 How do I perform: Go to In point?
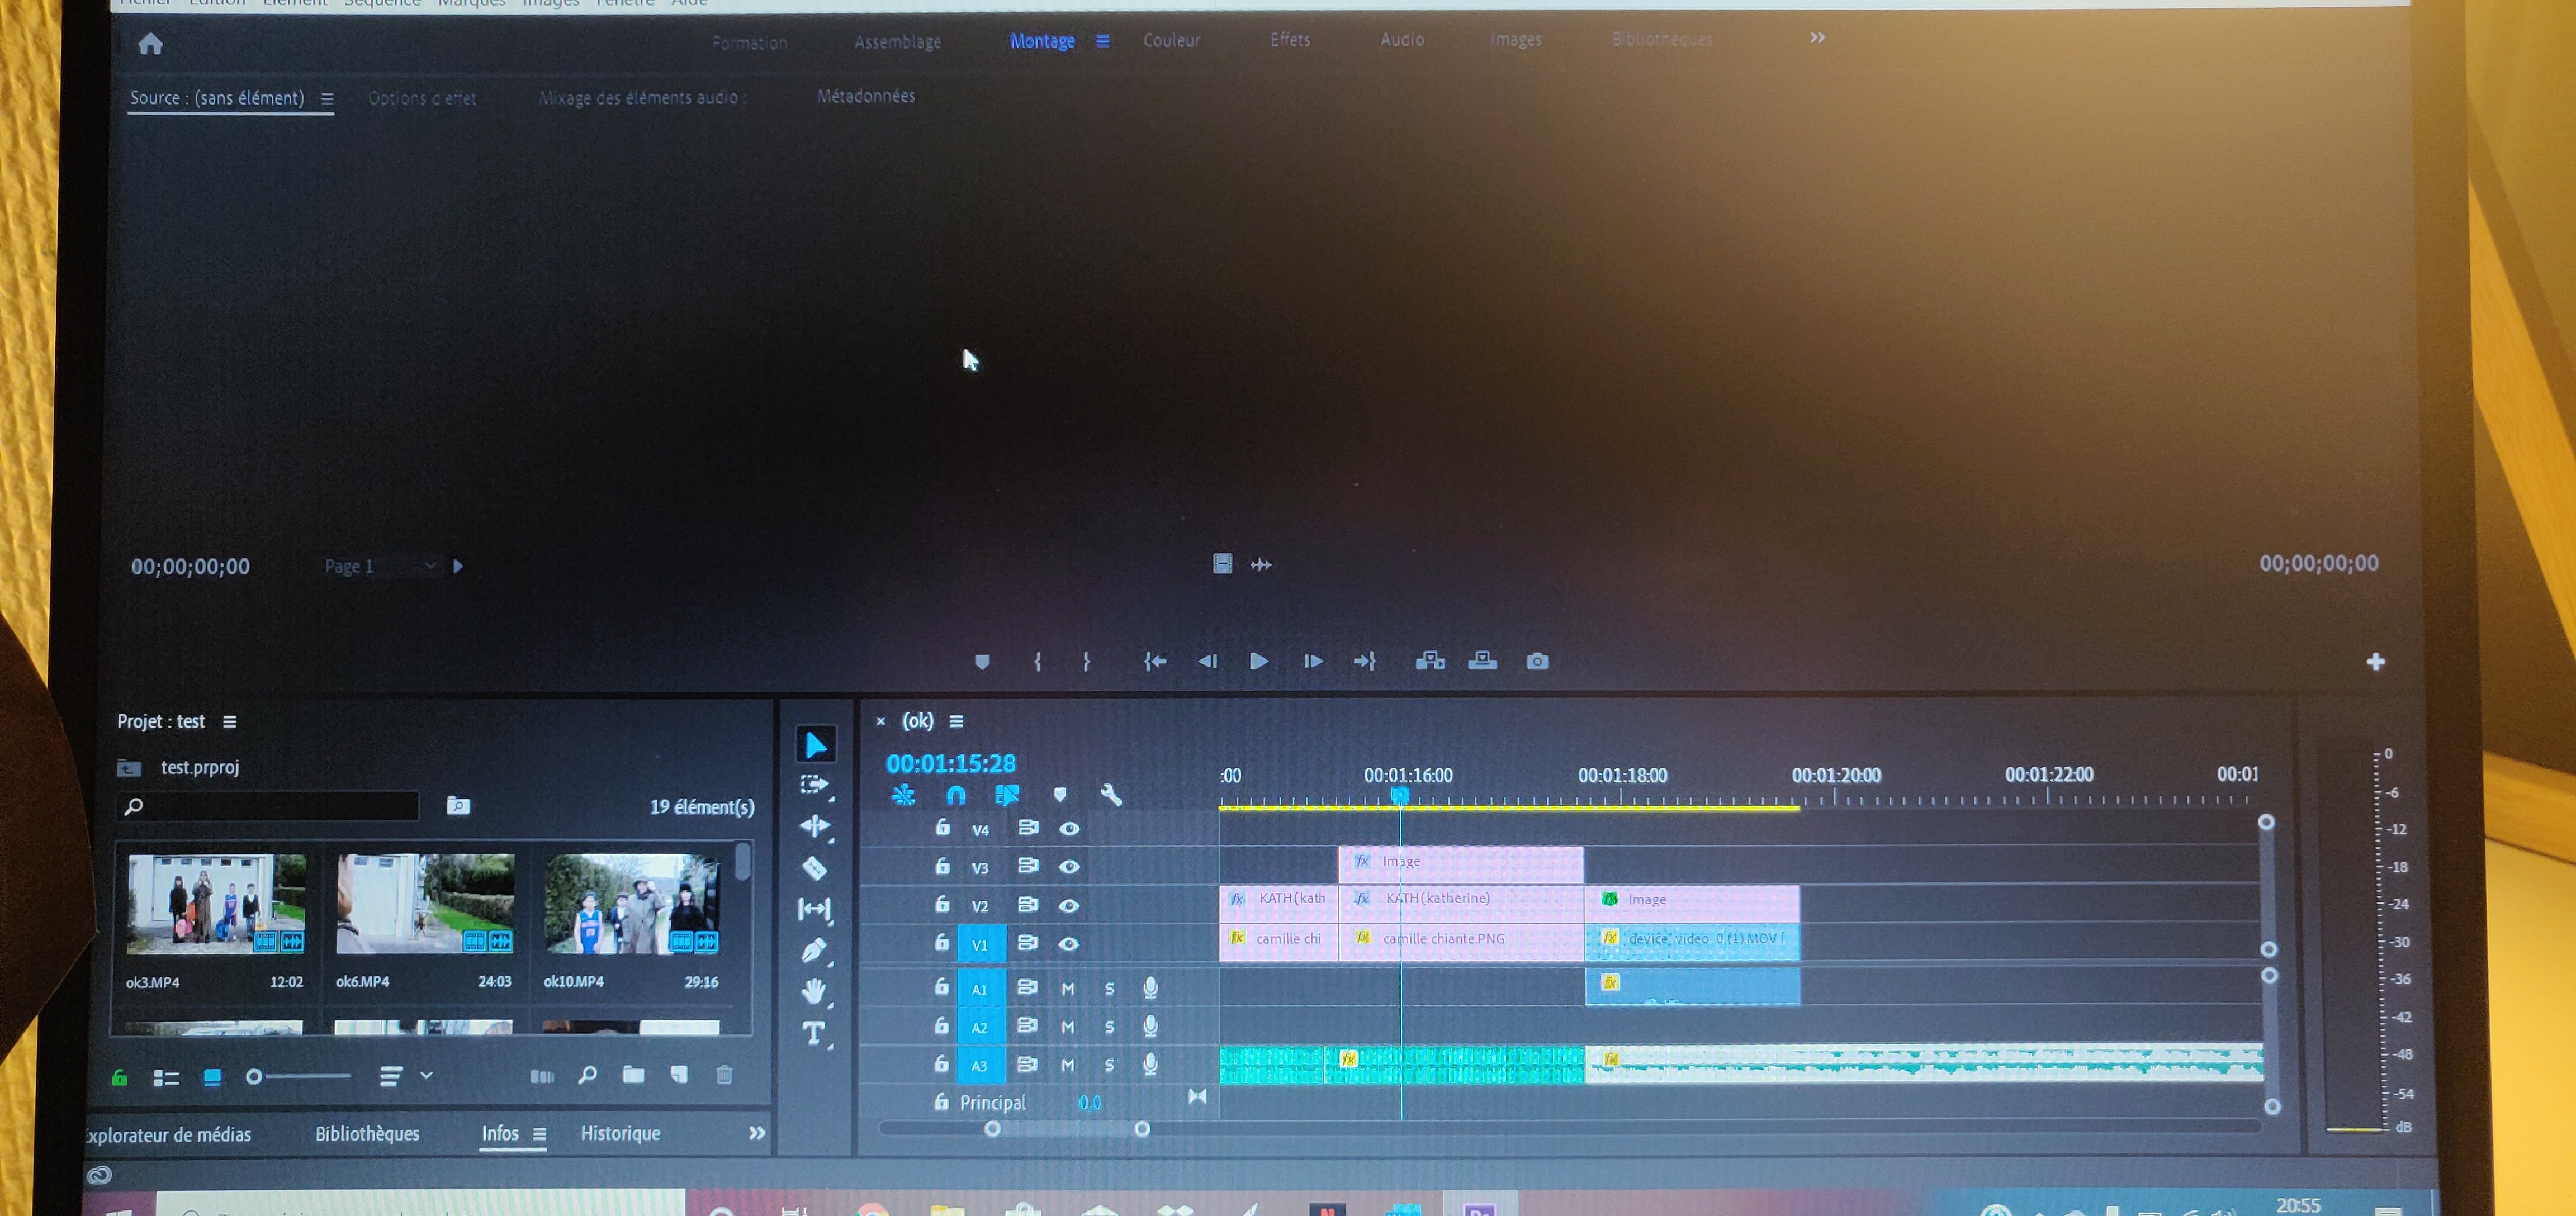tap(1155, 661)
